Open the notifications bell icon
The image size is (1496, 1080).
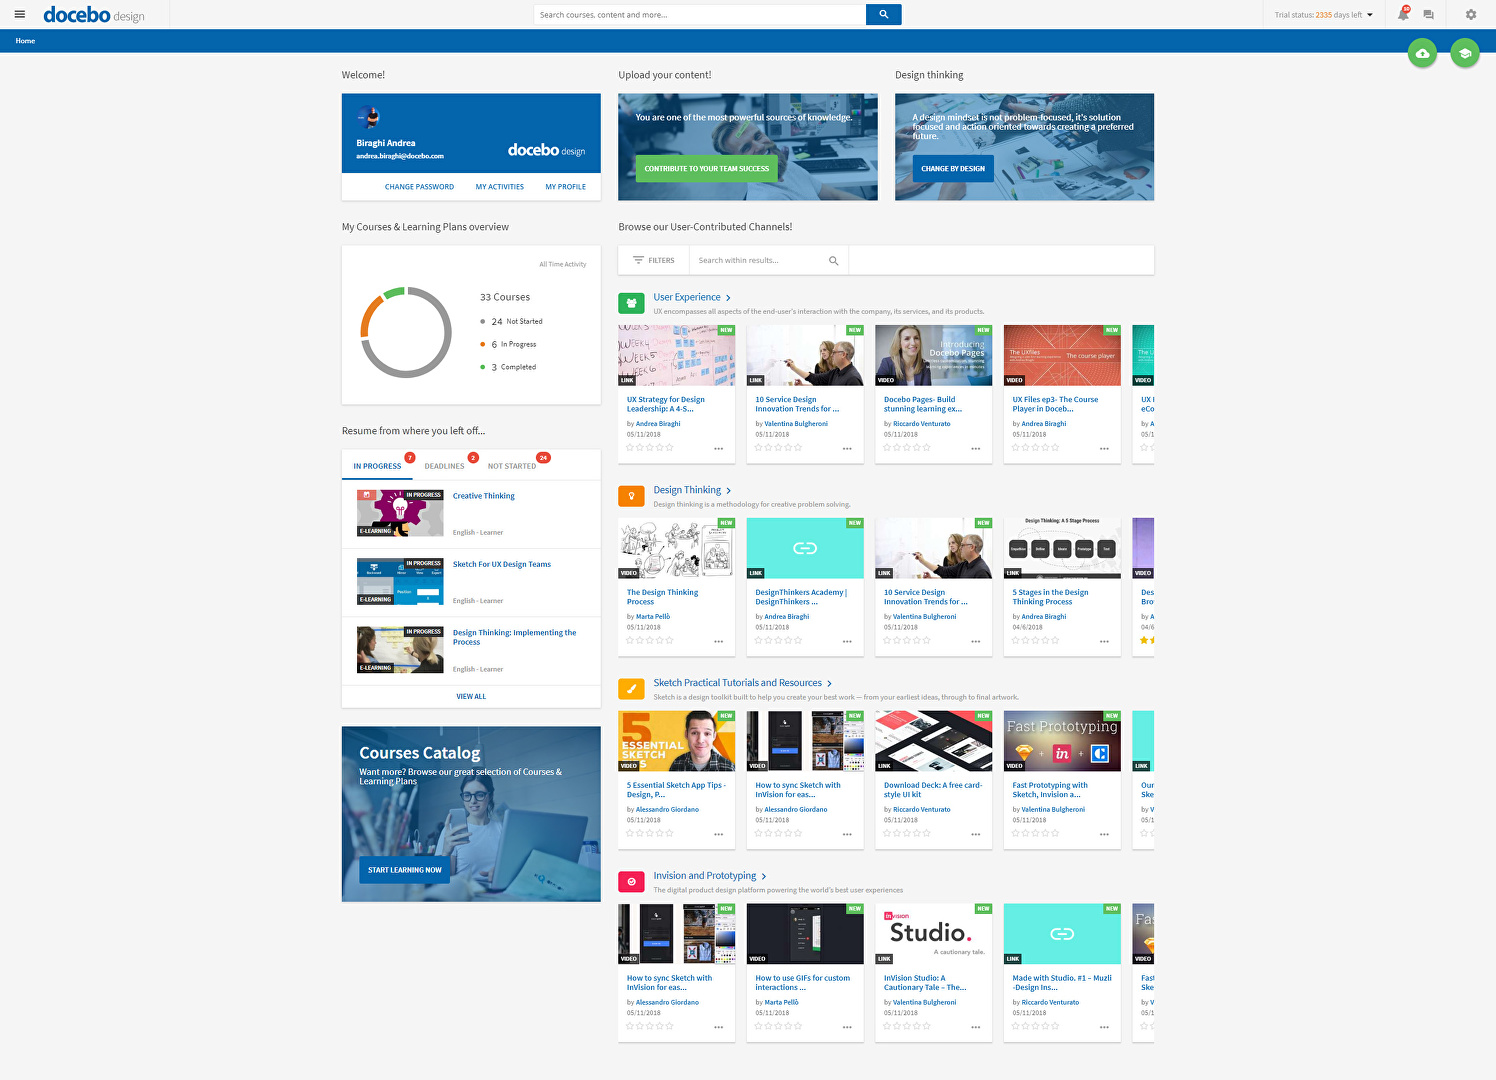click(x=1402, y=14)
